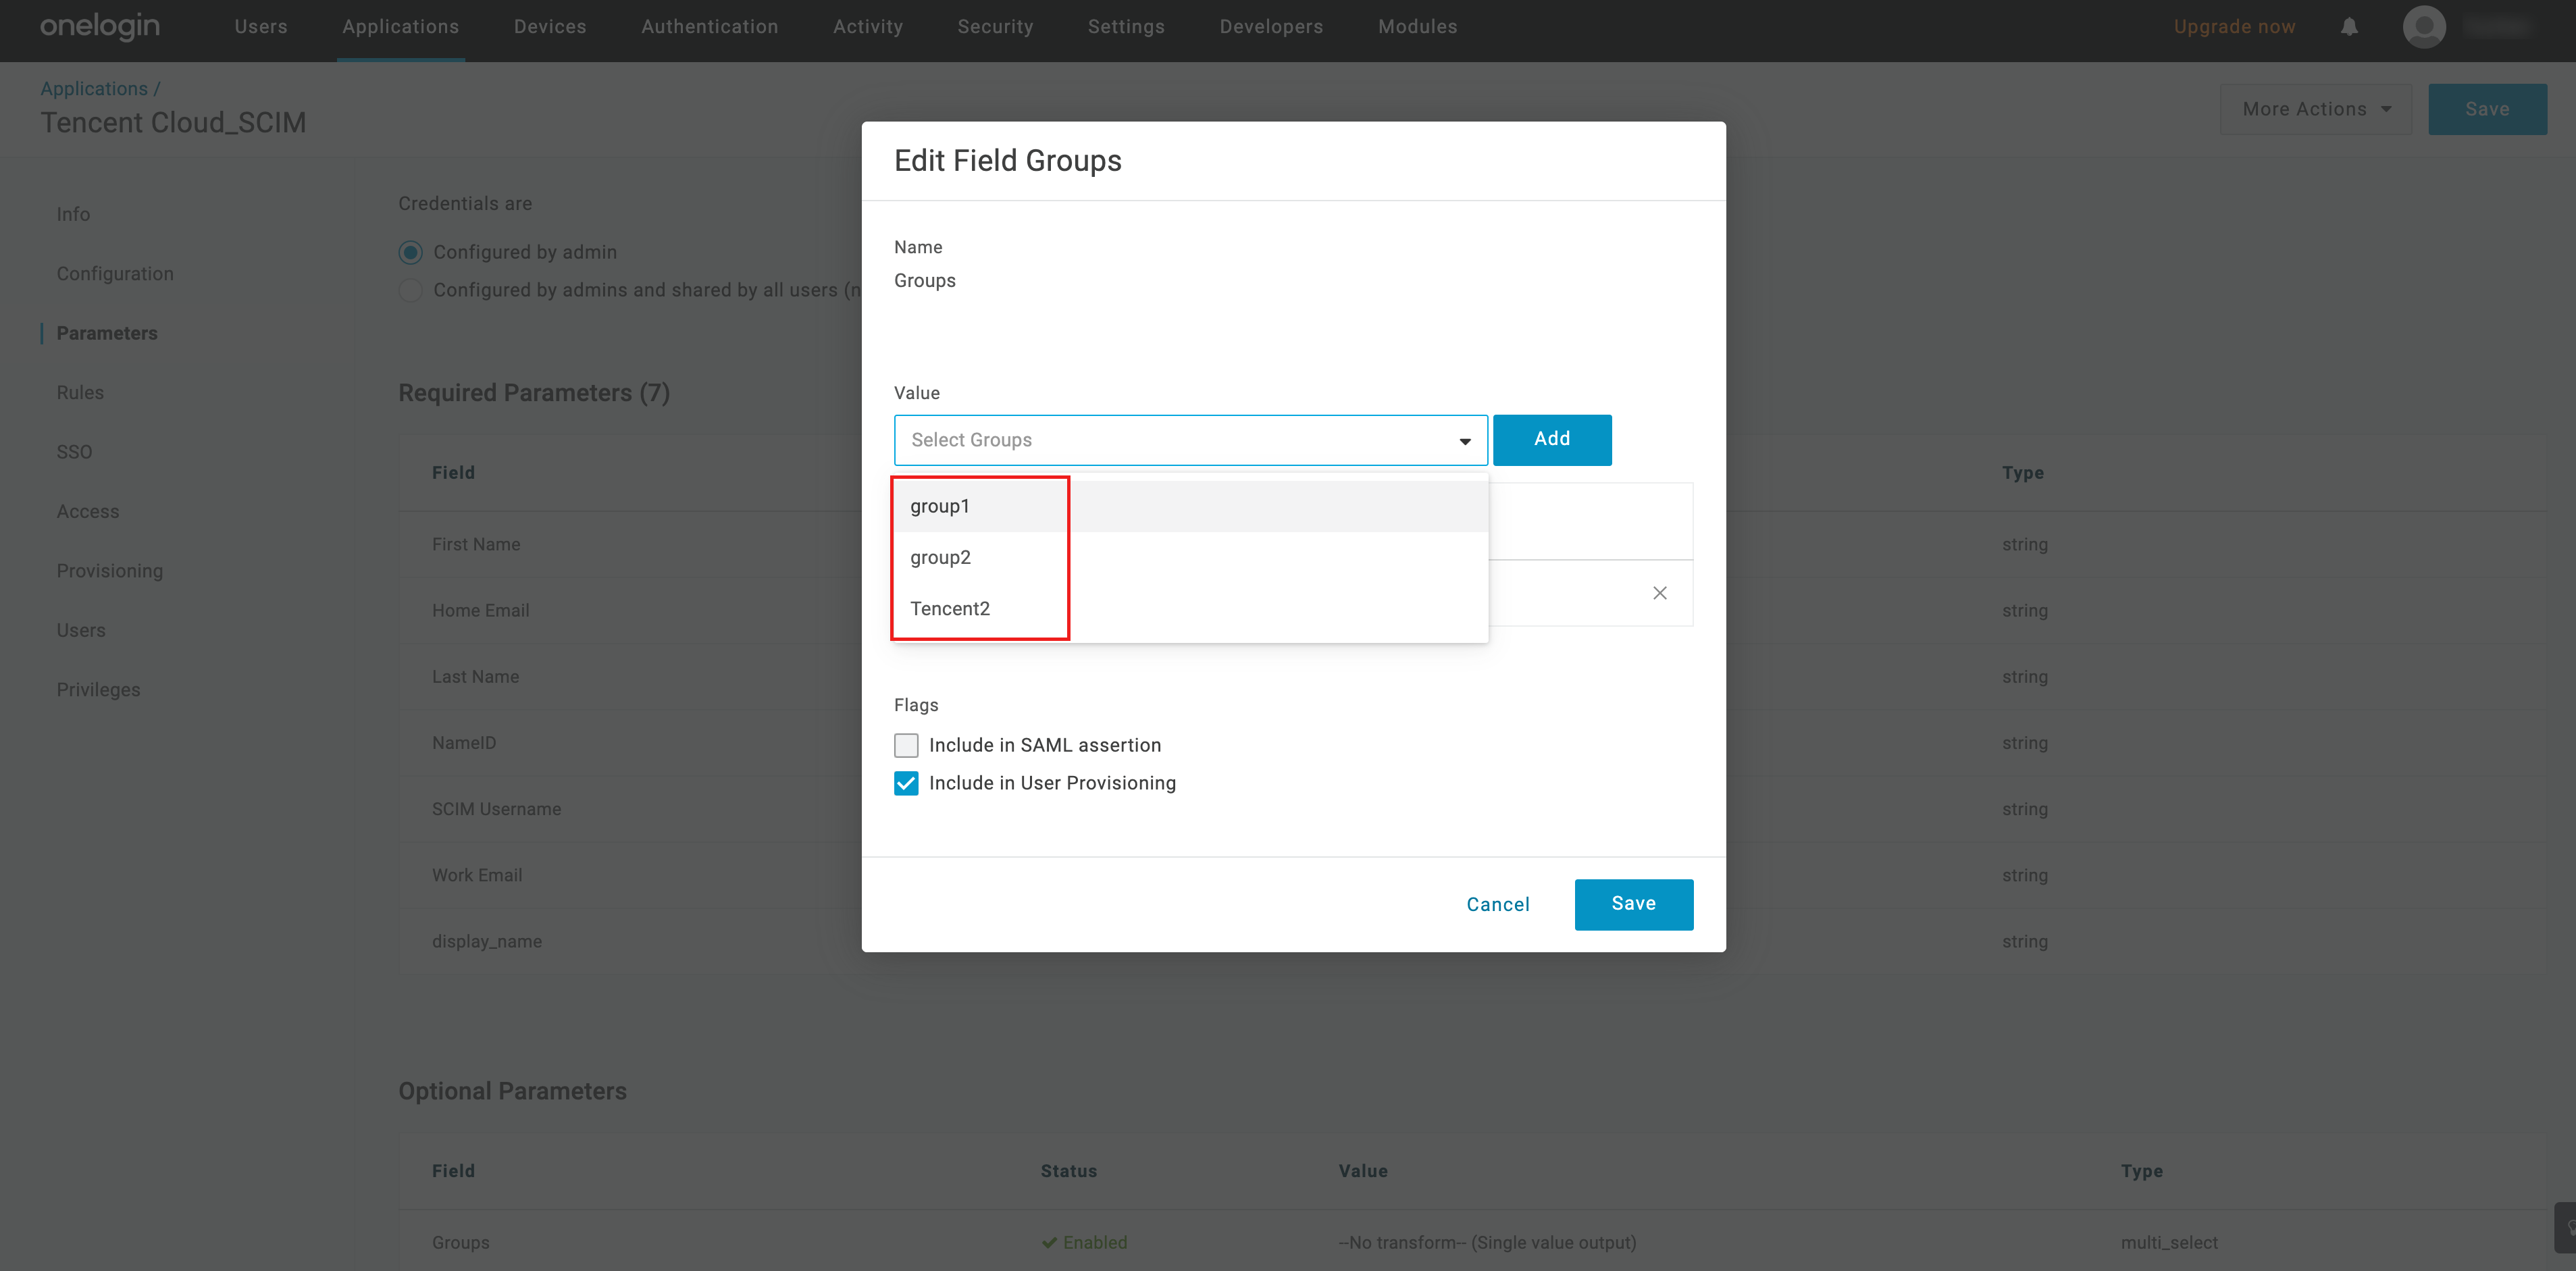The height and width of the screenshot is (1271, 2576).
Task: Follow the Applications breadcrumb link
Action: (x=94, y=89)
